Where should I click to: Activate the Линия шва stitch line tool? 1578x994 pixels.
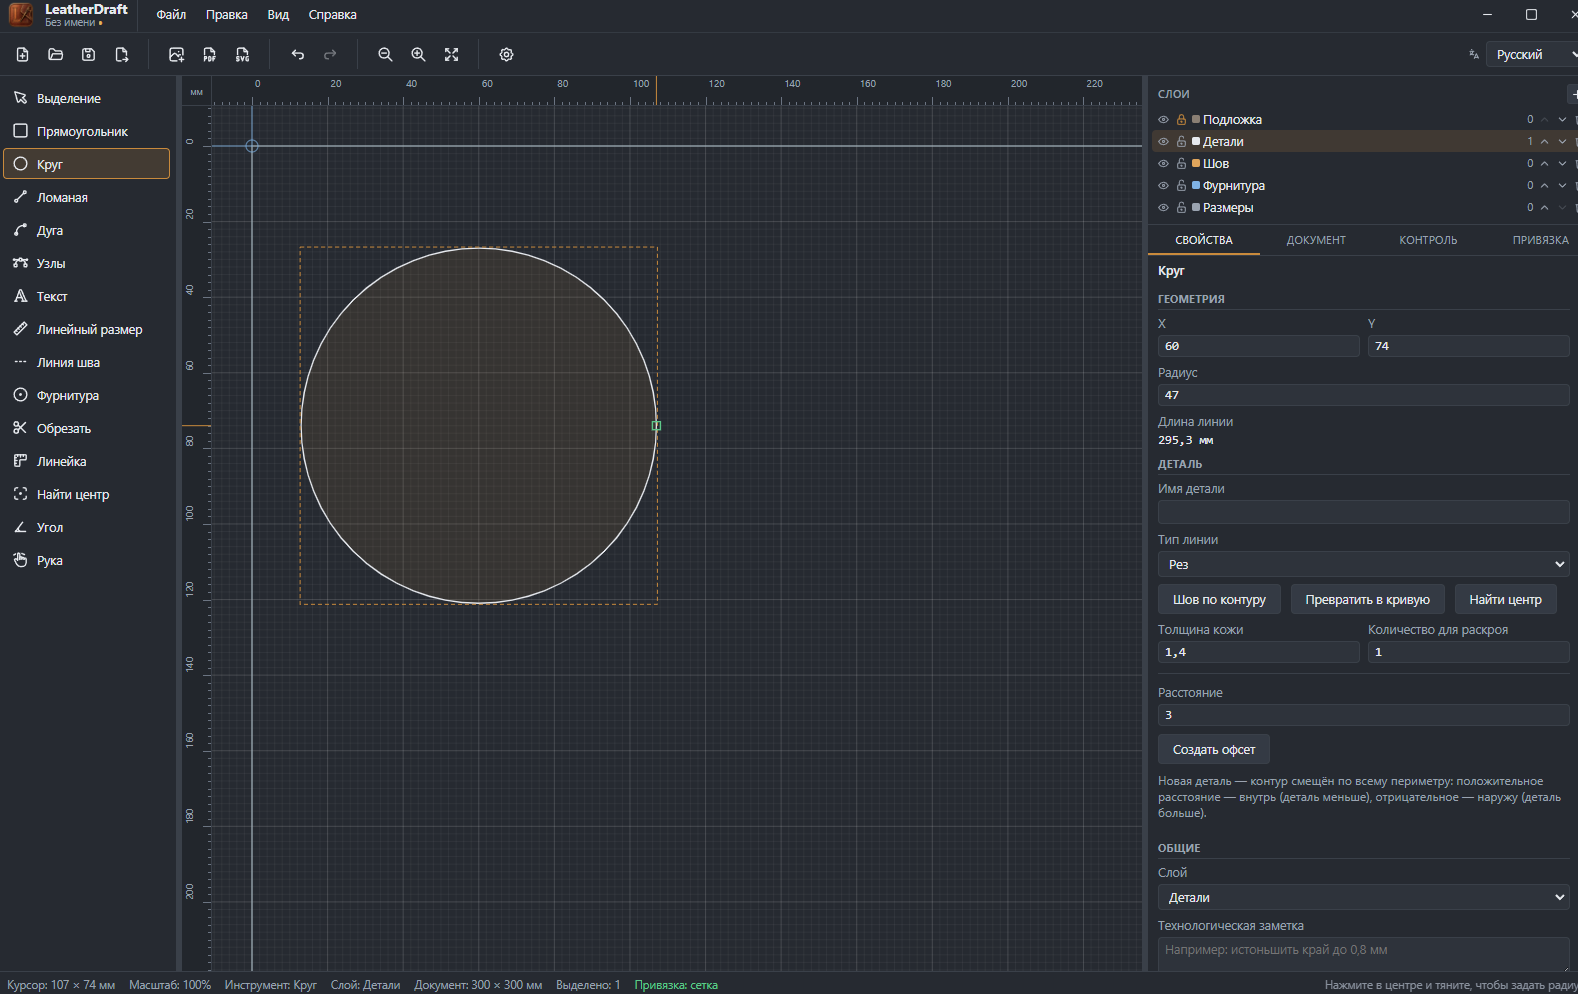(x=87, y=362)
